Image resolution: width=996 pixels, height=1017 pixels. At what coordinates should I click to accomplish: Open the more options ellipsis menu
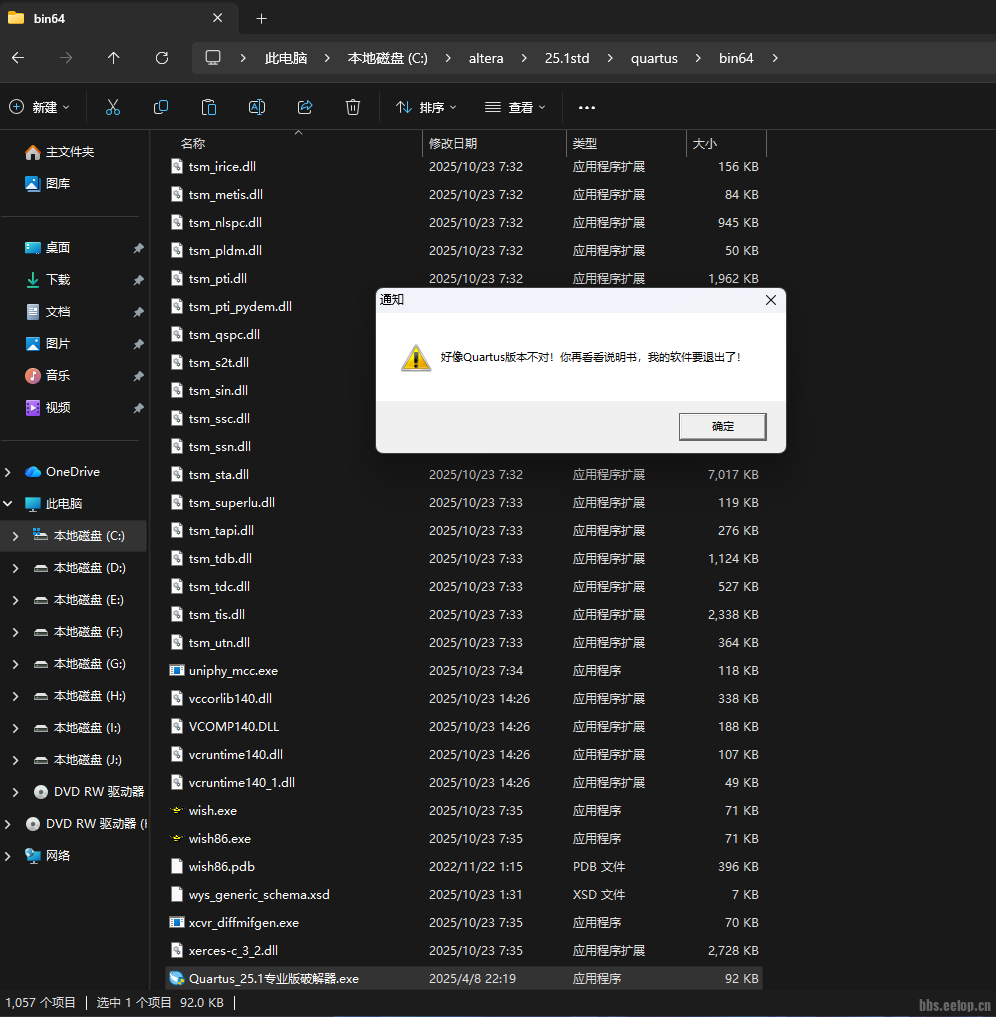tap(587, 107)
